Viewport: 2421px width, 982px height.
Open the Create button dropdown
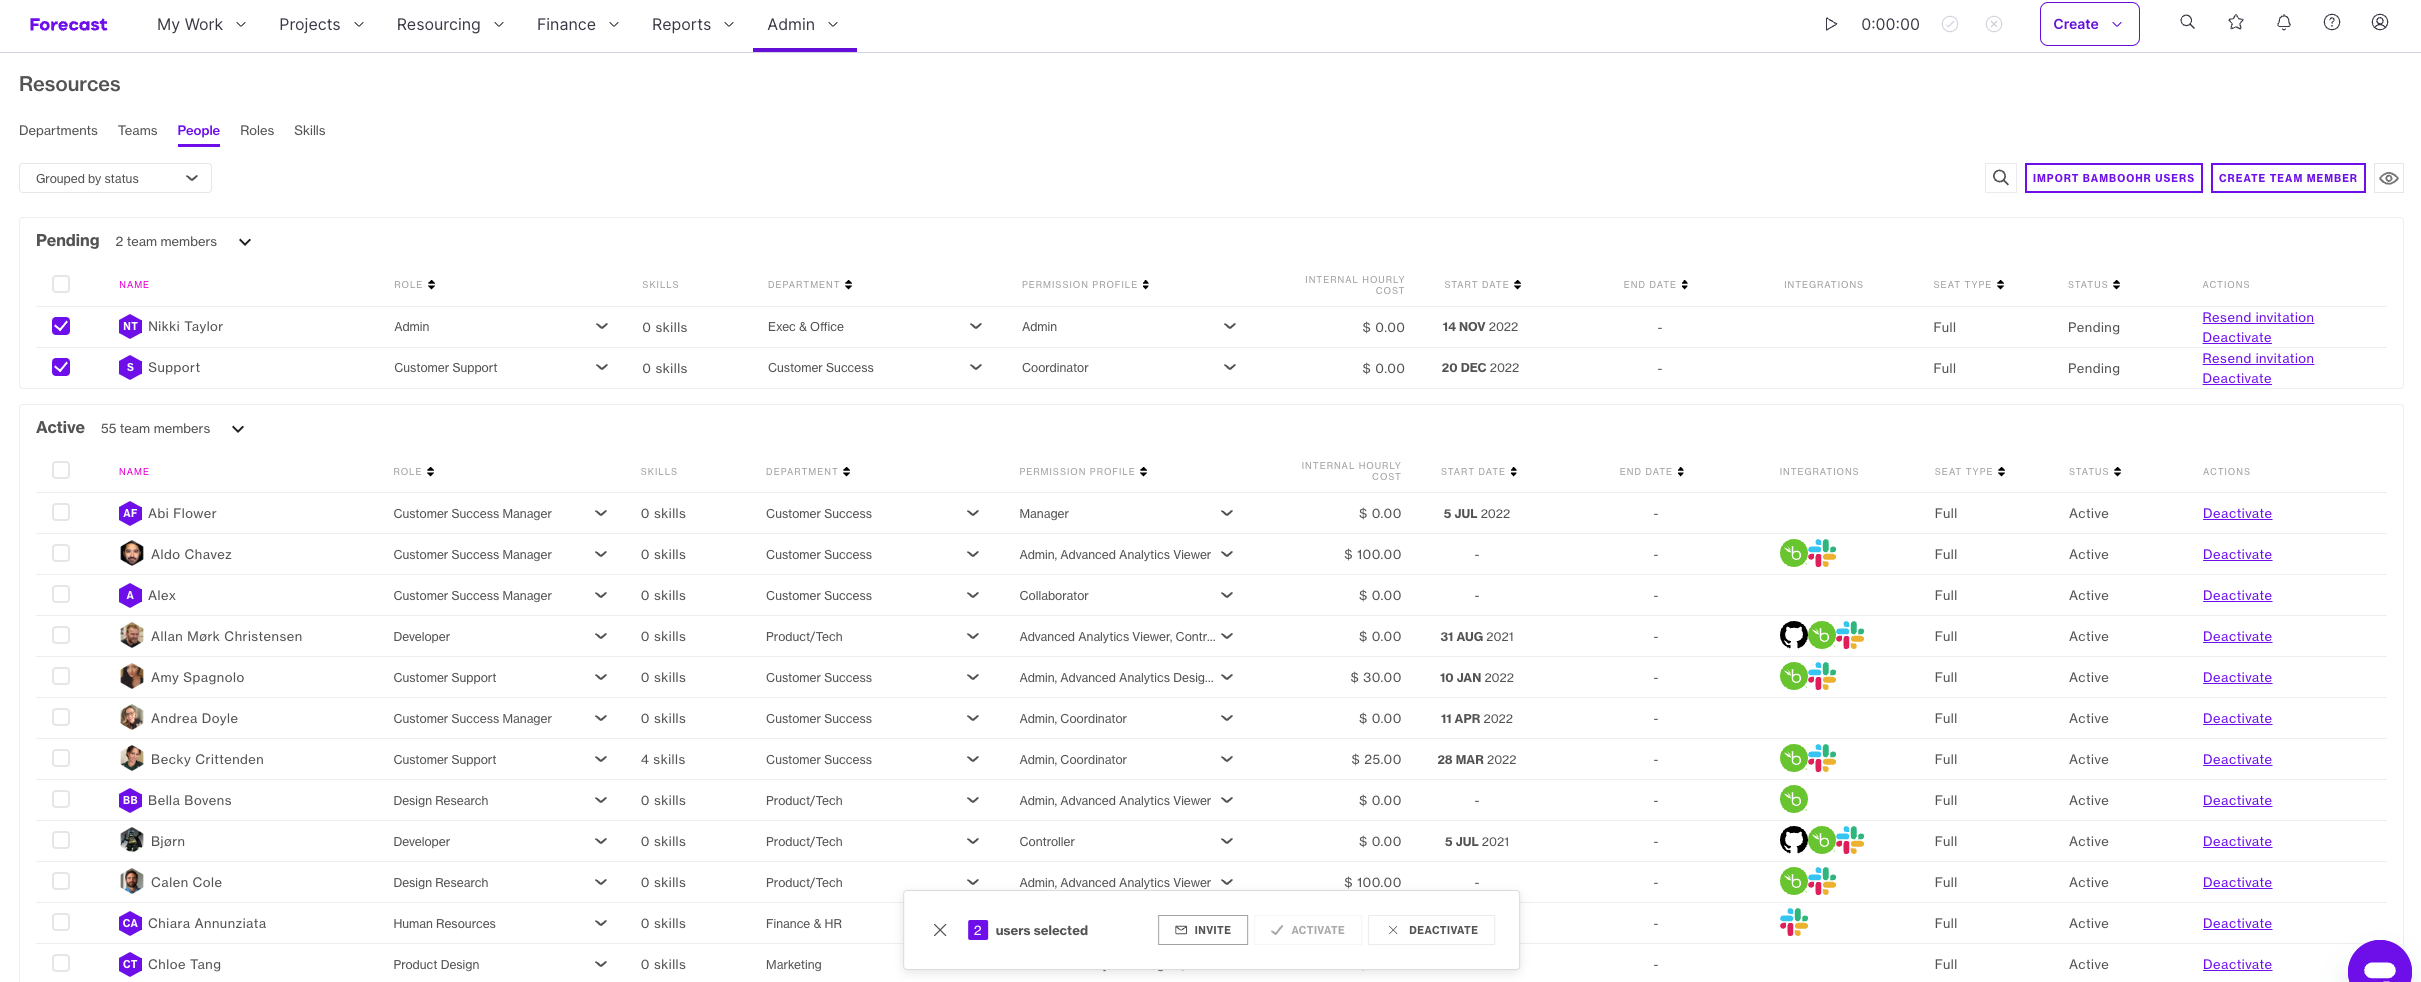(2089, 24)
